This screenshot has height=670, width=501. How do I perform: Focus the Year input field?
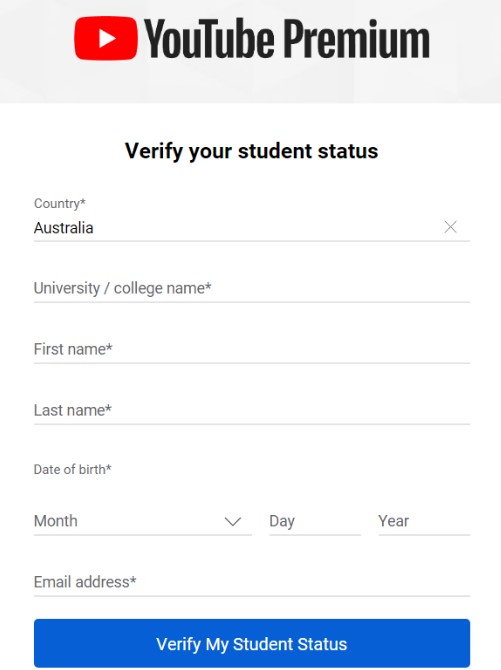point(424,521)
